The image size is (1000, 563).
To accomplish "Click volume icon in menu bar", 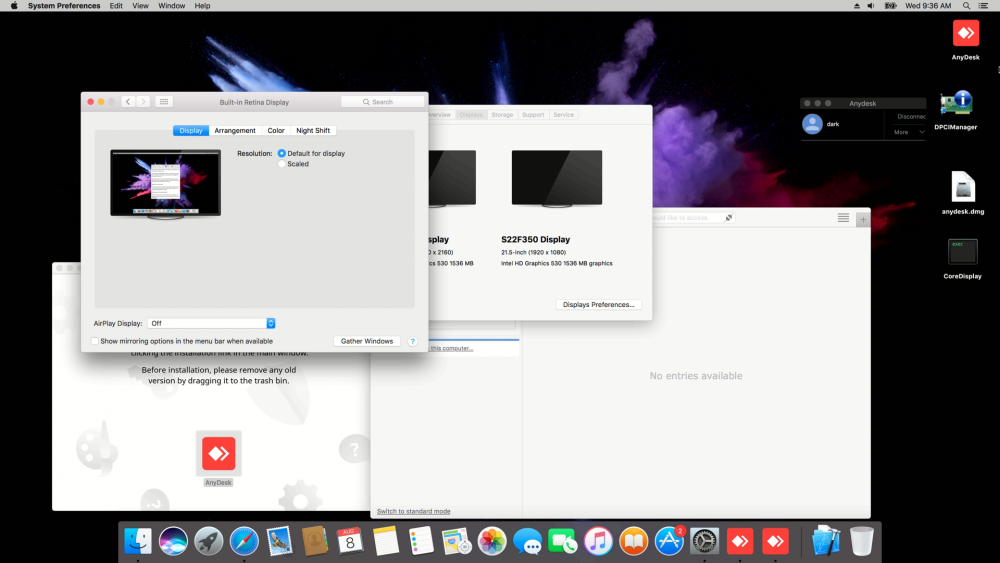I will pyautogui.click(x=871, y=6).
